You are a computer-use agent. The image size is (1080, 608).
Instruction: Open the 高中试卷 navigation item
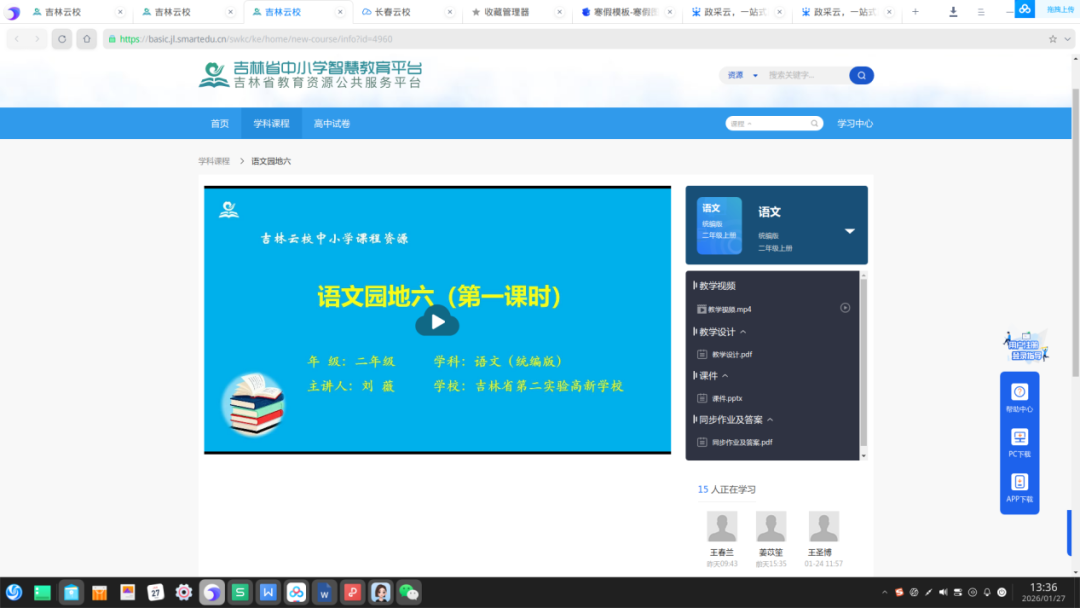click(332, 123)
